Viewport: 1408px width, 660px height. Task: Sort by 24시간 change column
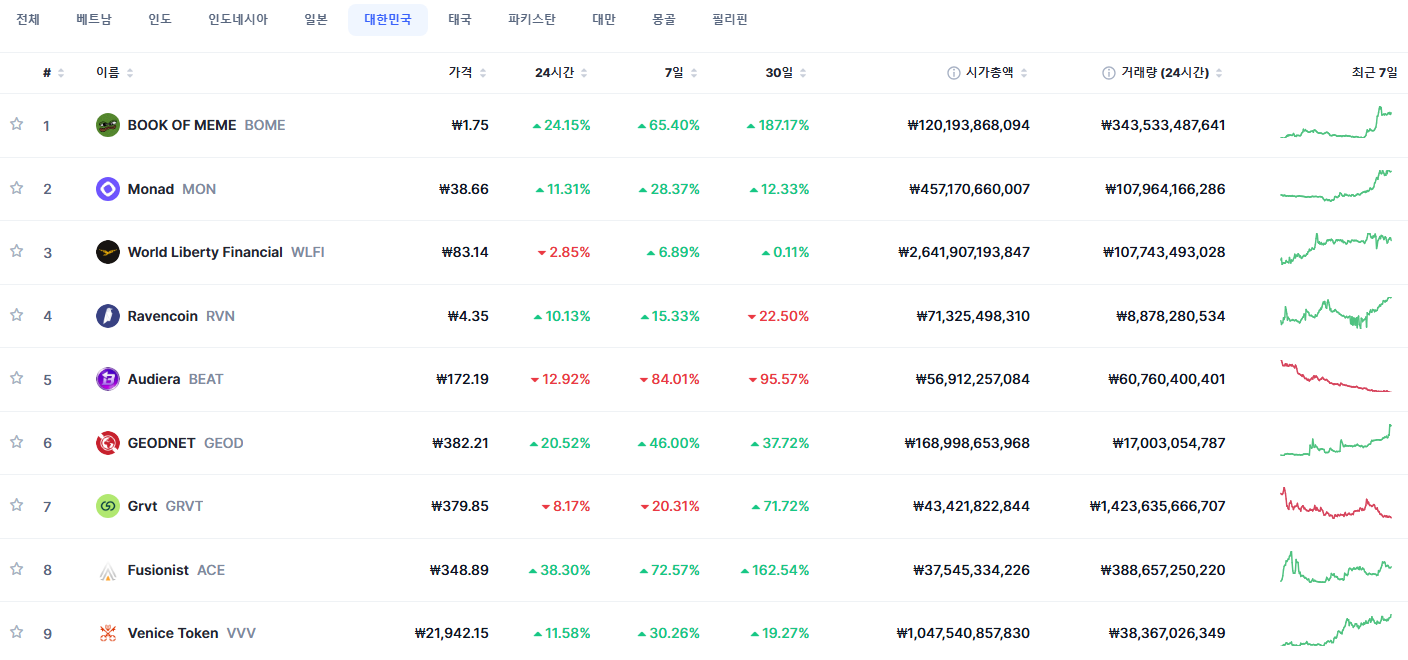pyautogui.click(x=562, y=73)
